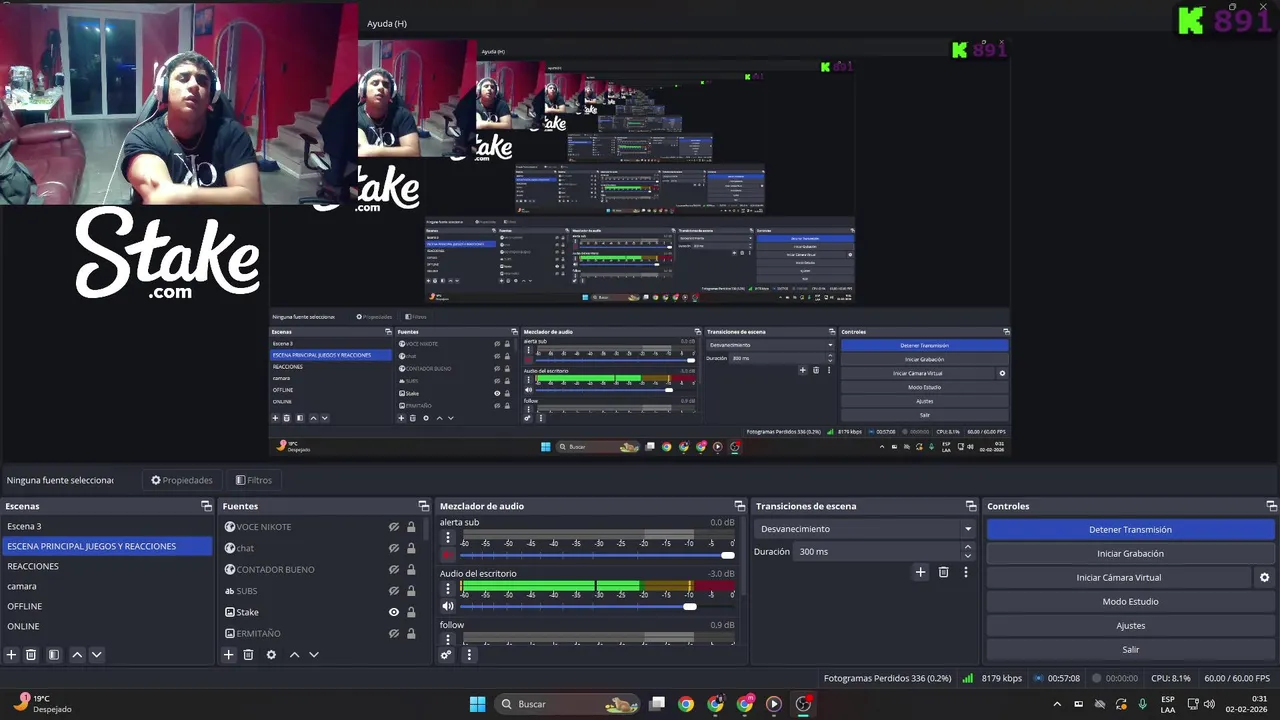1280x720 pixels.
Task: Open options dots for follow channel
Action: click(447, 638)
